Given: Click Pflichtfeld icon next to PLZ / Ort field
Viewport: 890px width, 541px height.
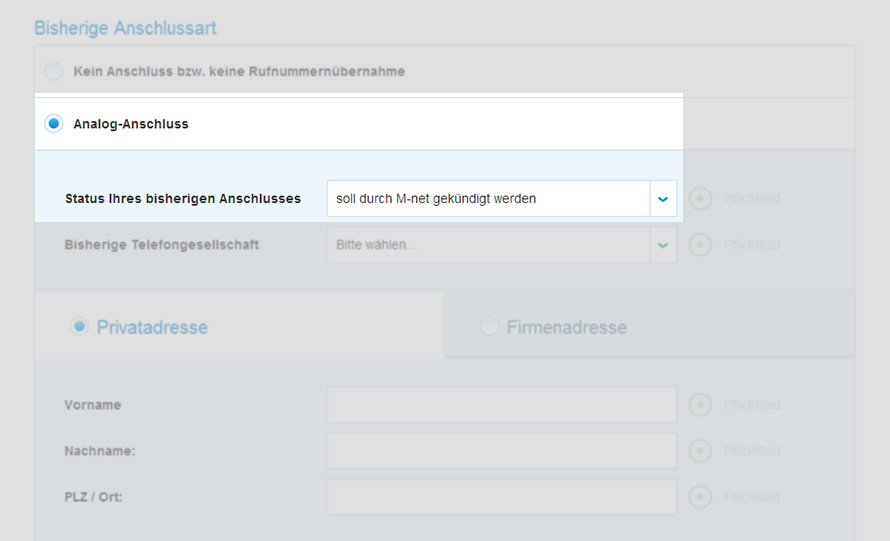Looking at the screenshot, I should (x=701, y=497).
